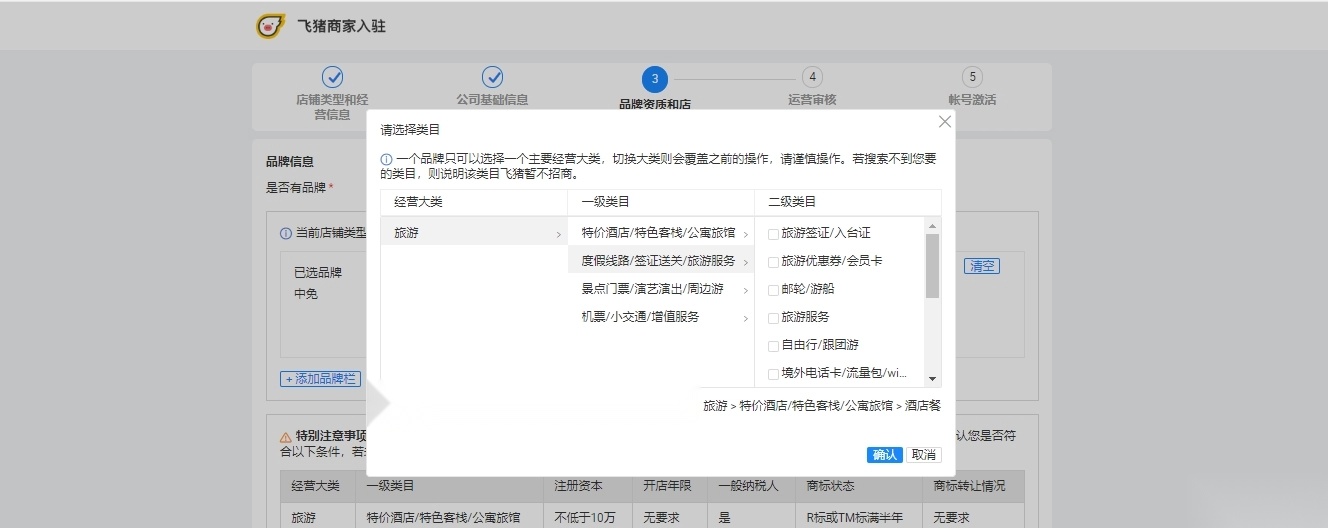This screenshot has width=1328, height=528.
Task: Select 特价酒店/特色客栈/公寓旅馆 first-level category
Action: point(661,233)
